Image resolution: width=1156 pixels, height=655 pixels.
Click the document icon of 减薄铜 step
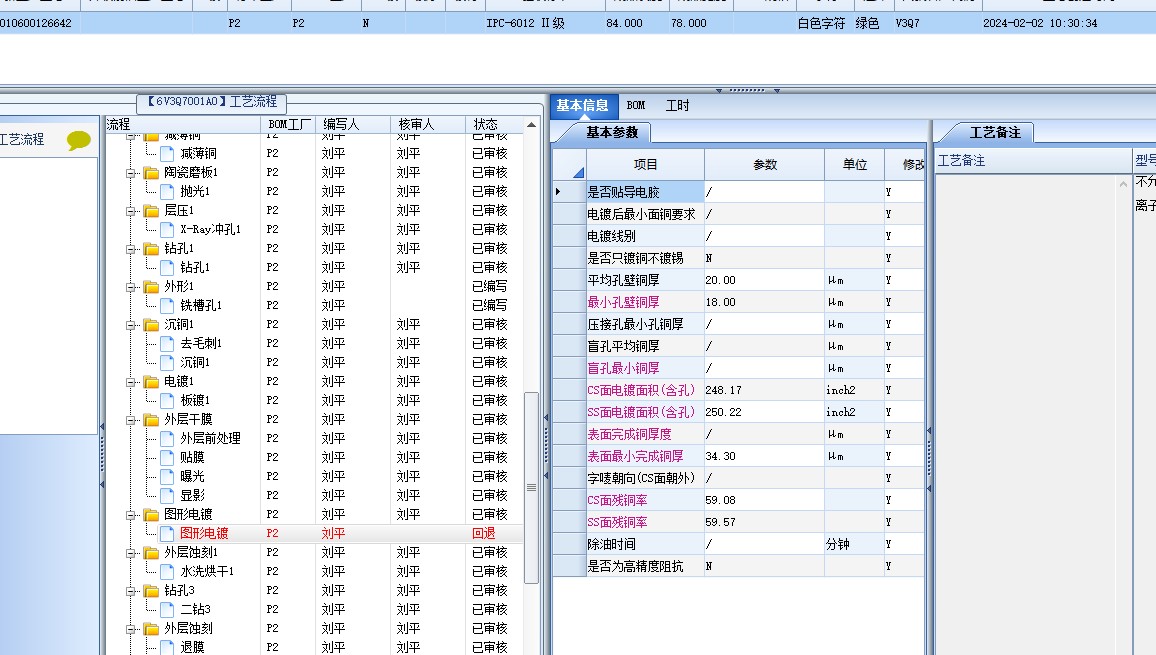coord(167,153)
